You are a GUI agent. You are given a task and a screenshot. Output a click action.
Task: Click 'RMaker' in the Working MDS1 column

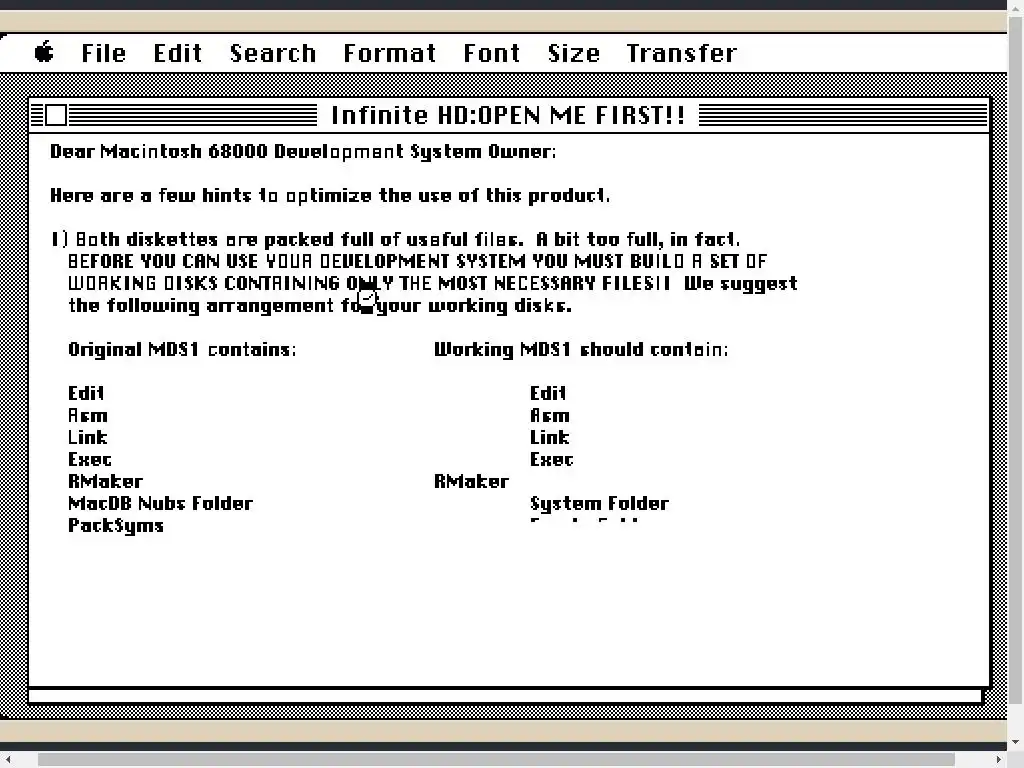pos(472,481)
